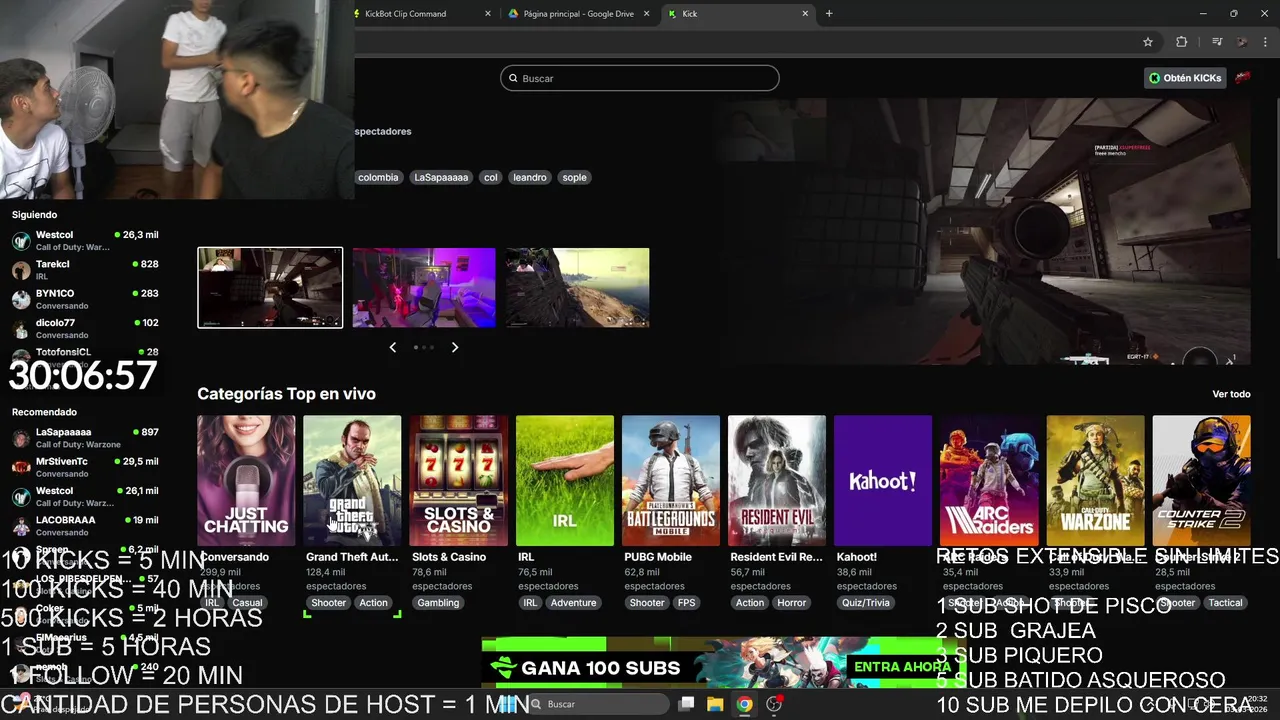Open Google Chrome from the taskbar

click(745, 704)
